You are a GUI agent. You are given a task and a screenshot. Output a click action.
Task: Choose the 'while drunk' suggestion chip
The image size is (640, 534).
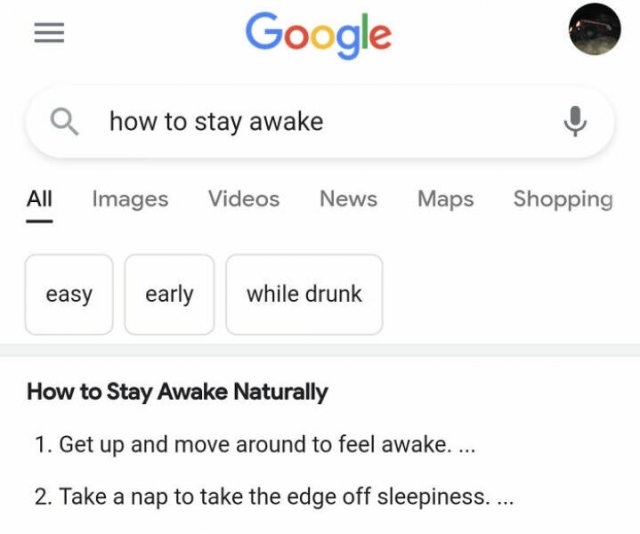point(304,294)
